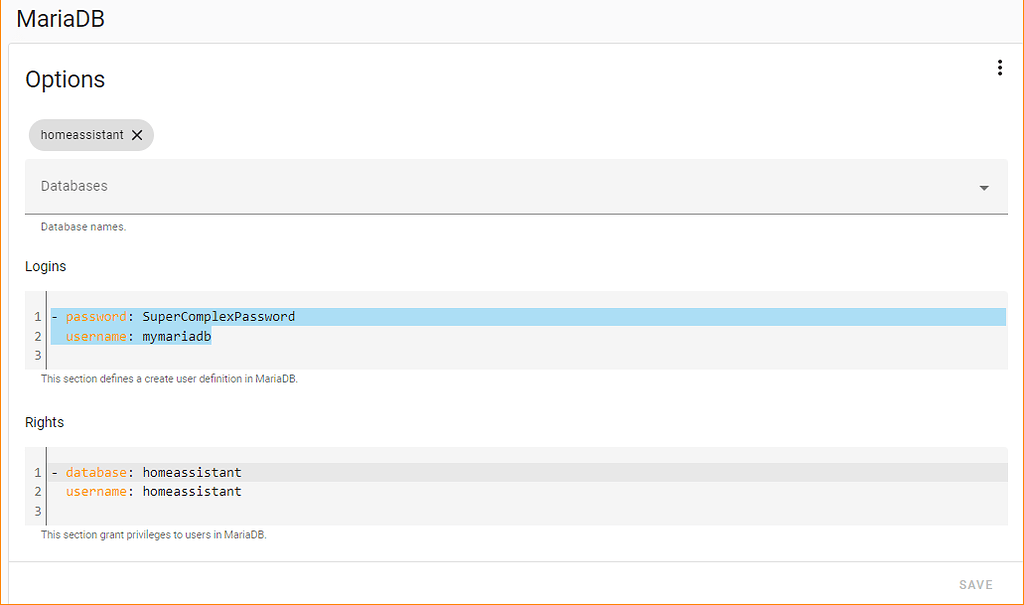Image resolution: width=1024 pixels, height=605 pixels.
Task: Click empty line 3 in Rights editor
Action: pos(100,510)
